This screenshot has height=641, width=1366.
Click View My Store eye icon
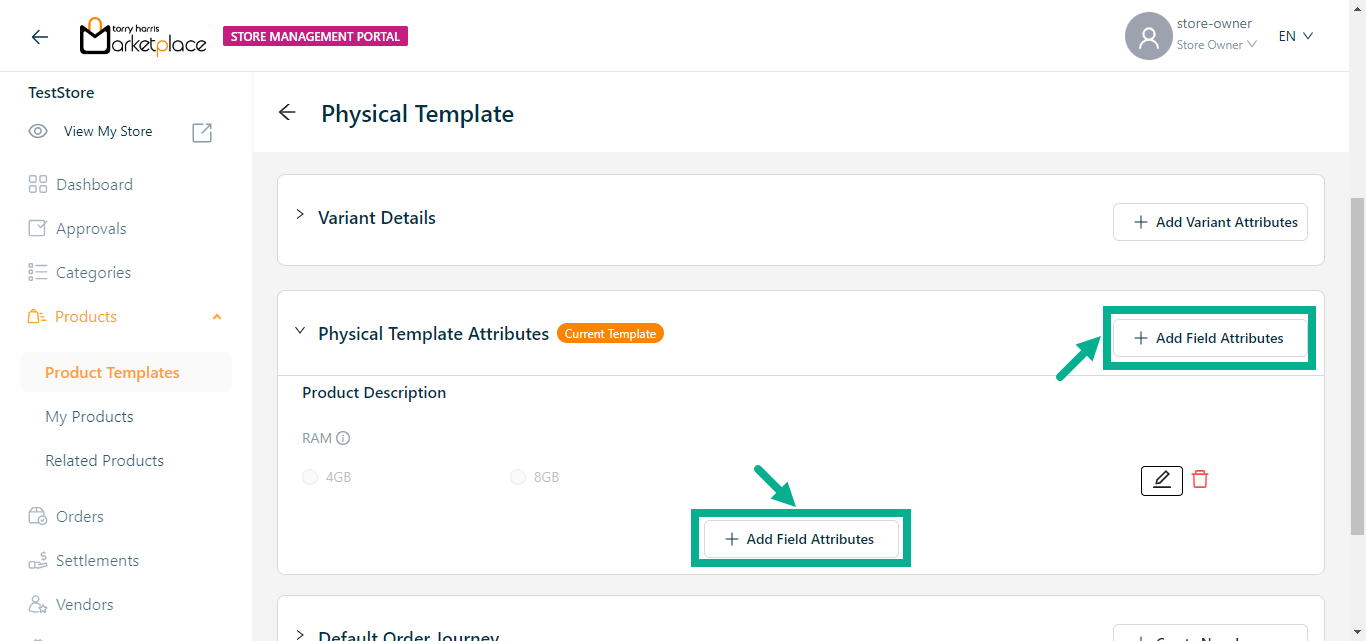(38, 131)
